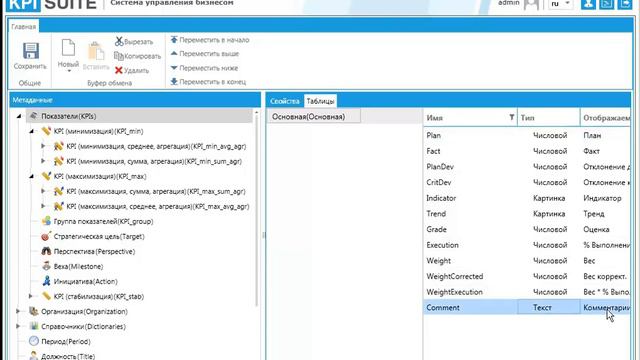The image size is (640, 360).
Task: Delete item with red X Удалить
Action: click(x=119, y=70)
